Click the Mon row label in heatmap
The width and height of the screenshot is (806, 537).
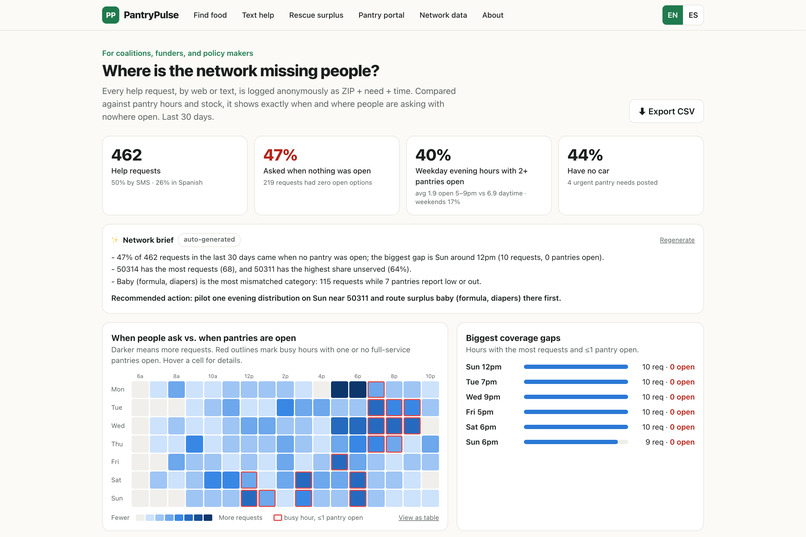pyautogui.click(x=118, y=390)
